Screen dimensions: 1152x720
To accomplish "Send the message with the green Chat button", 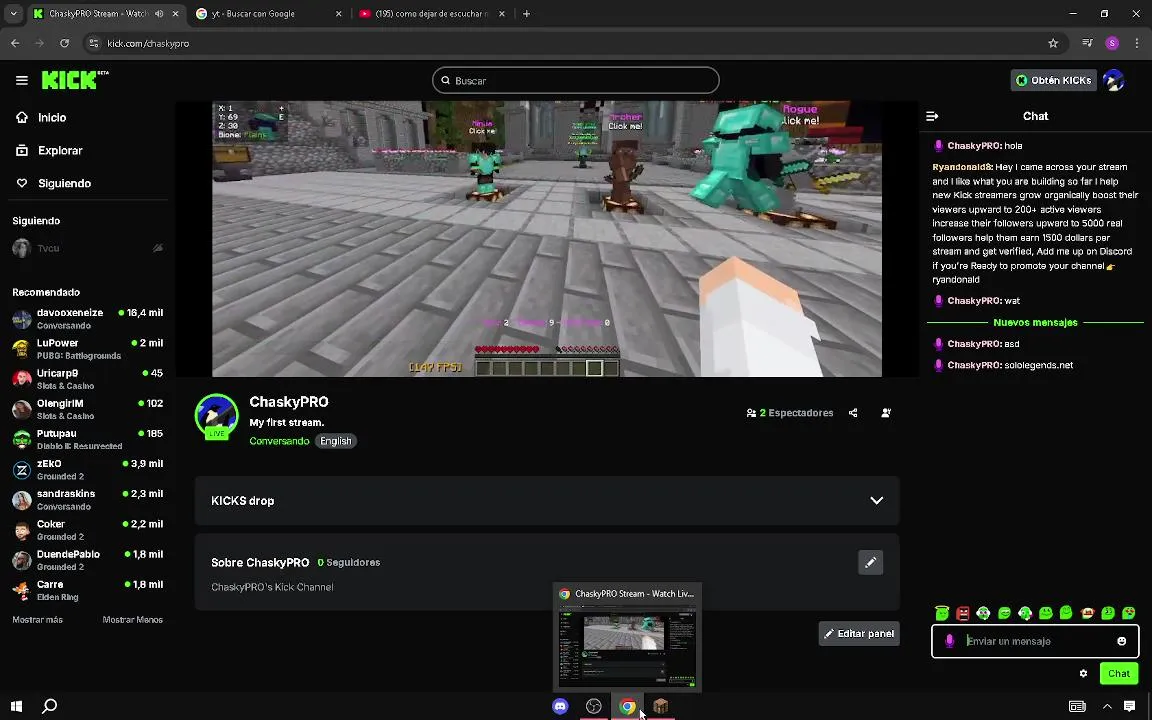I will coord(1118,673).
